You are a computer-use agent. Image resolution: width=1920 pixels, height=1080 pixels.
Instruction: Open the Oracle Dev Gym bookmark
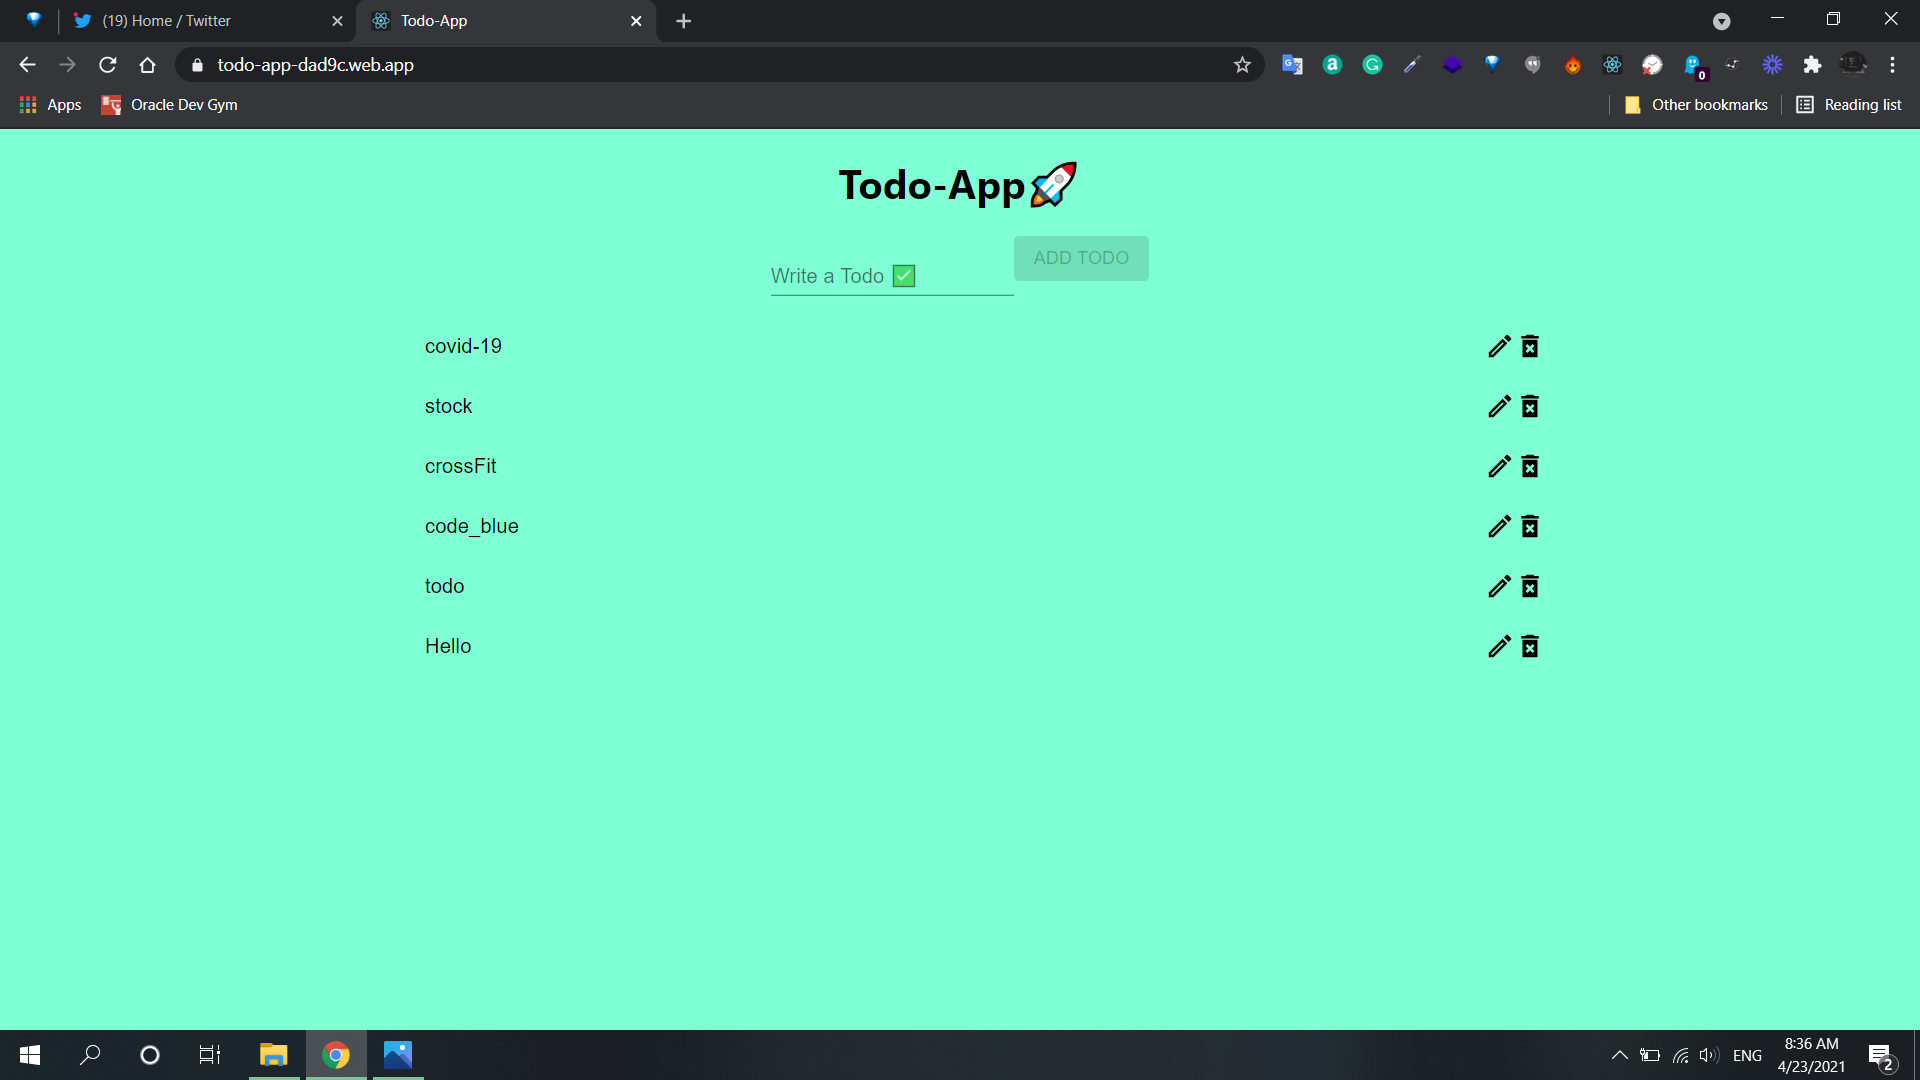tap(170, 105)
